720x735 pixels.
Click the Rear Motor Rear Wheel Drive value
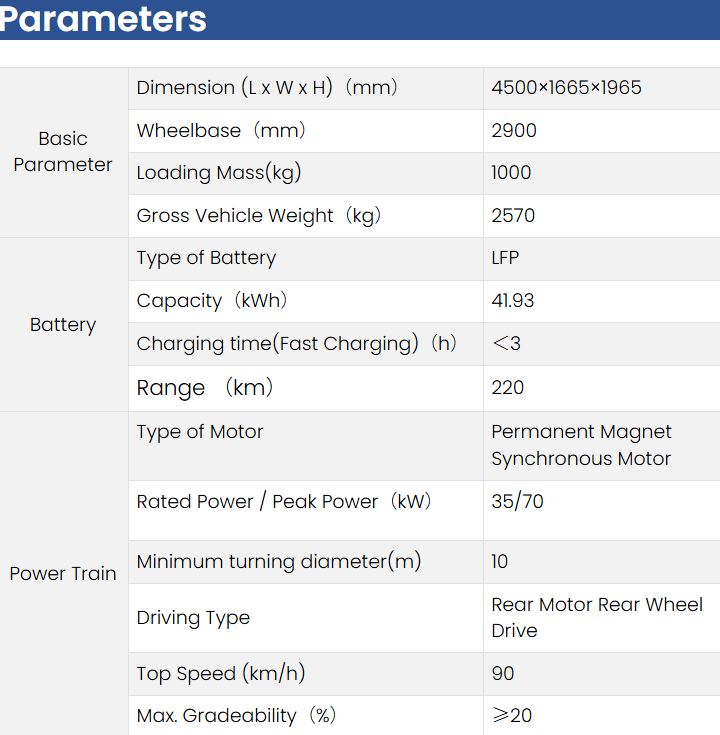597,618
